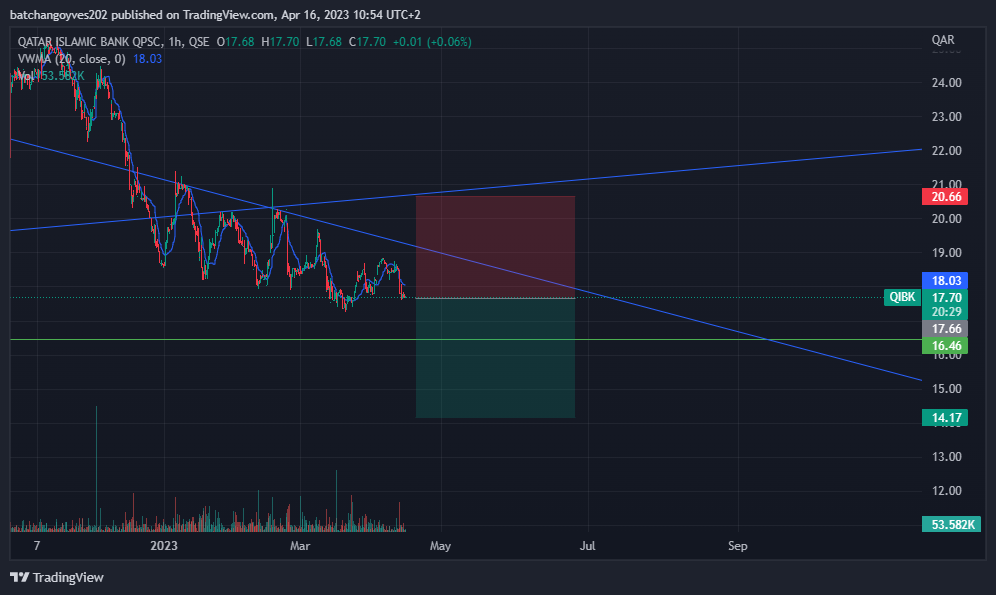The width and height of the screenshot is (996, 595).
Task: Click the red stop-loss zone of short position
Action: 495,247
